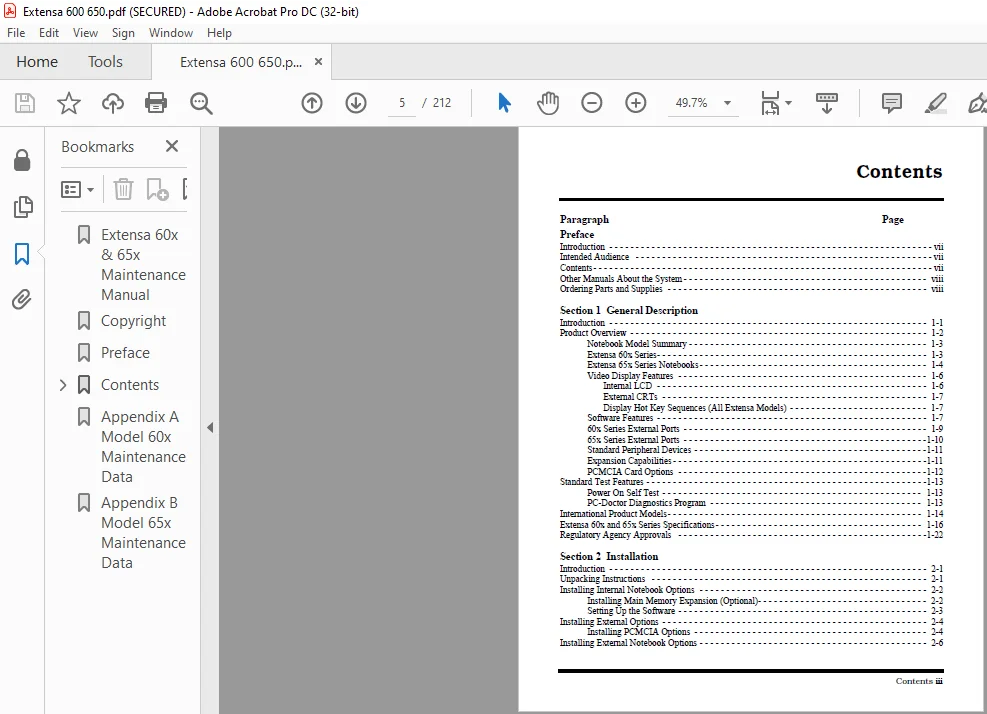Click 'Power On Self Test' contents entry

tap(623, 492)
